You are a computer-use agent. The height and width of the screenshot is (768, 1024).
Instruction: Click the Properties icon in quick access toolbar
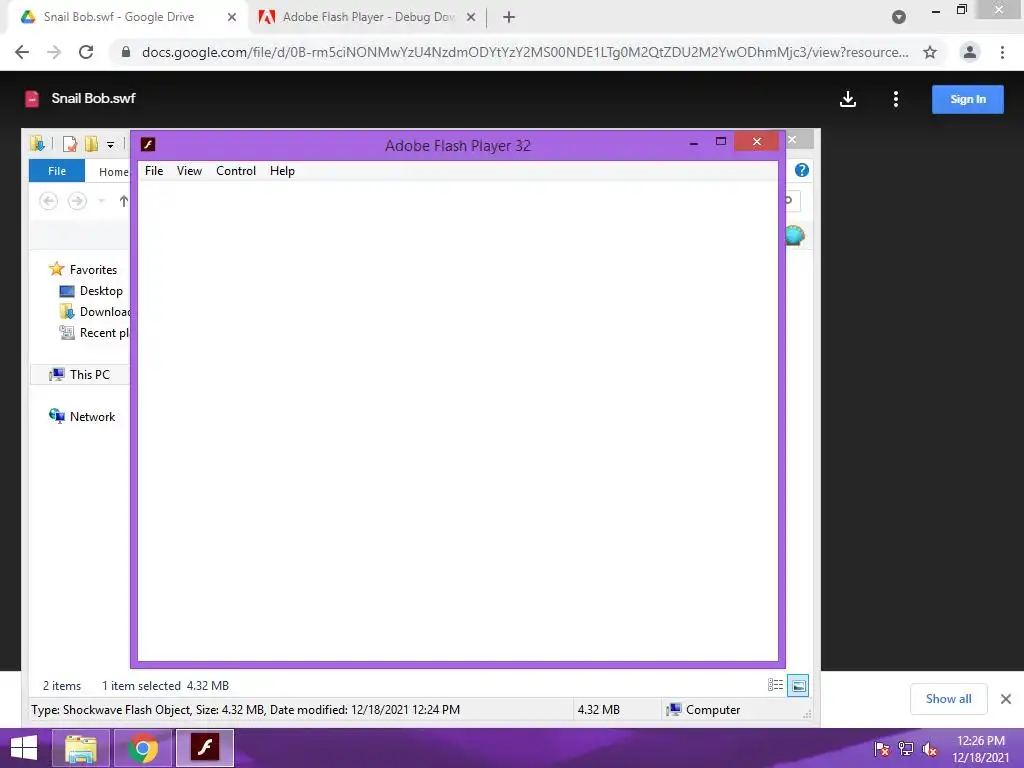70,144
